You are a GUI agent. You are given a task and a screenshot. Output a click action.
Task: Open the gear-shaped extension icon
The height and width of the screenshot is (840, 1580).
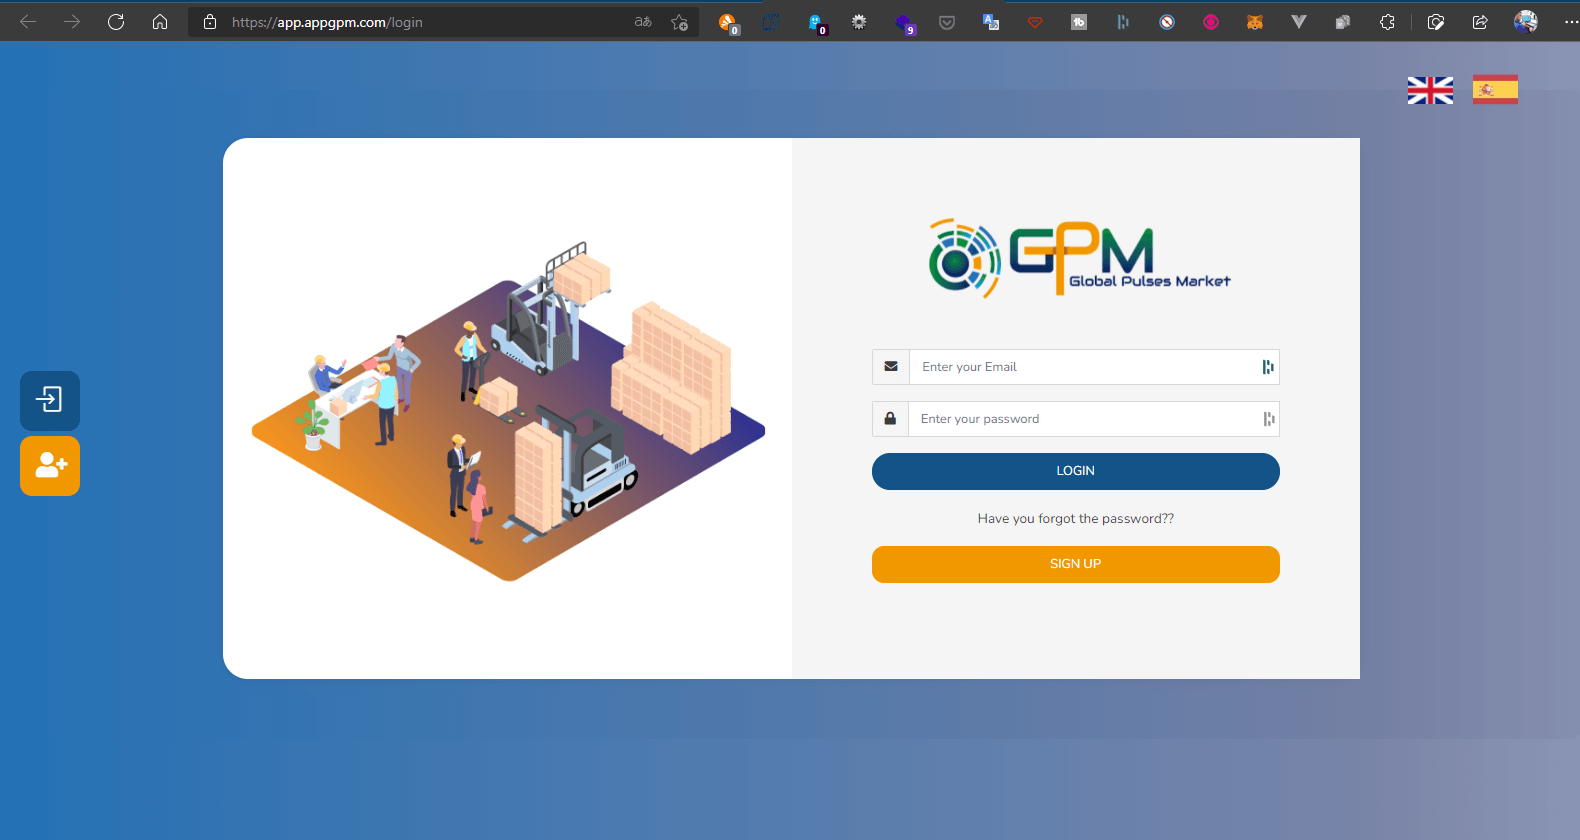859,22
